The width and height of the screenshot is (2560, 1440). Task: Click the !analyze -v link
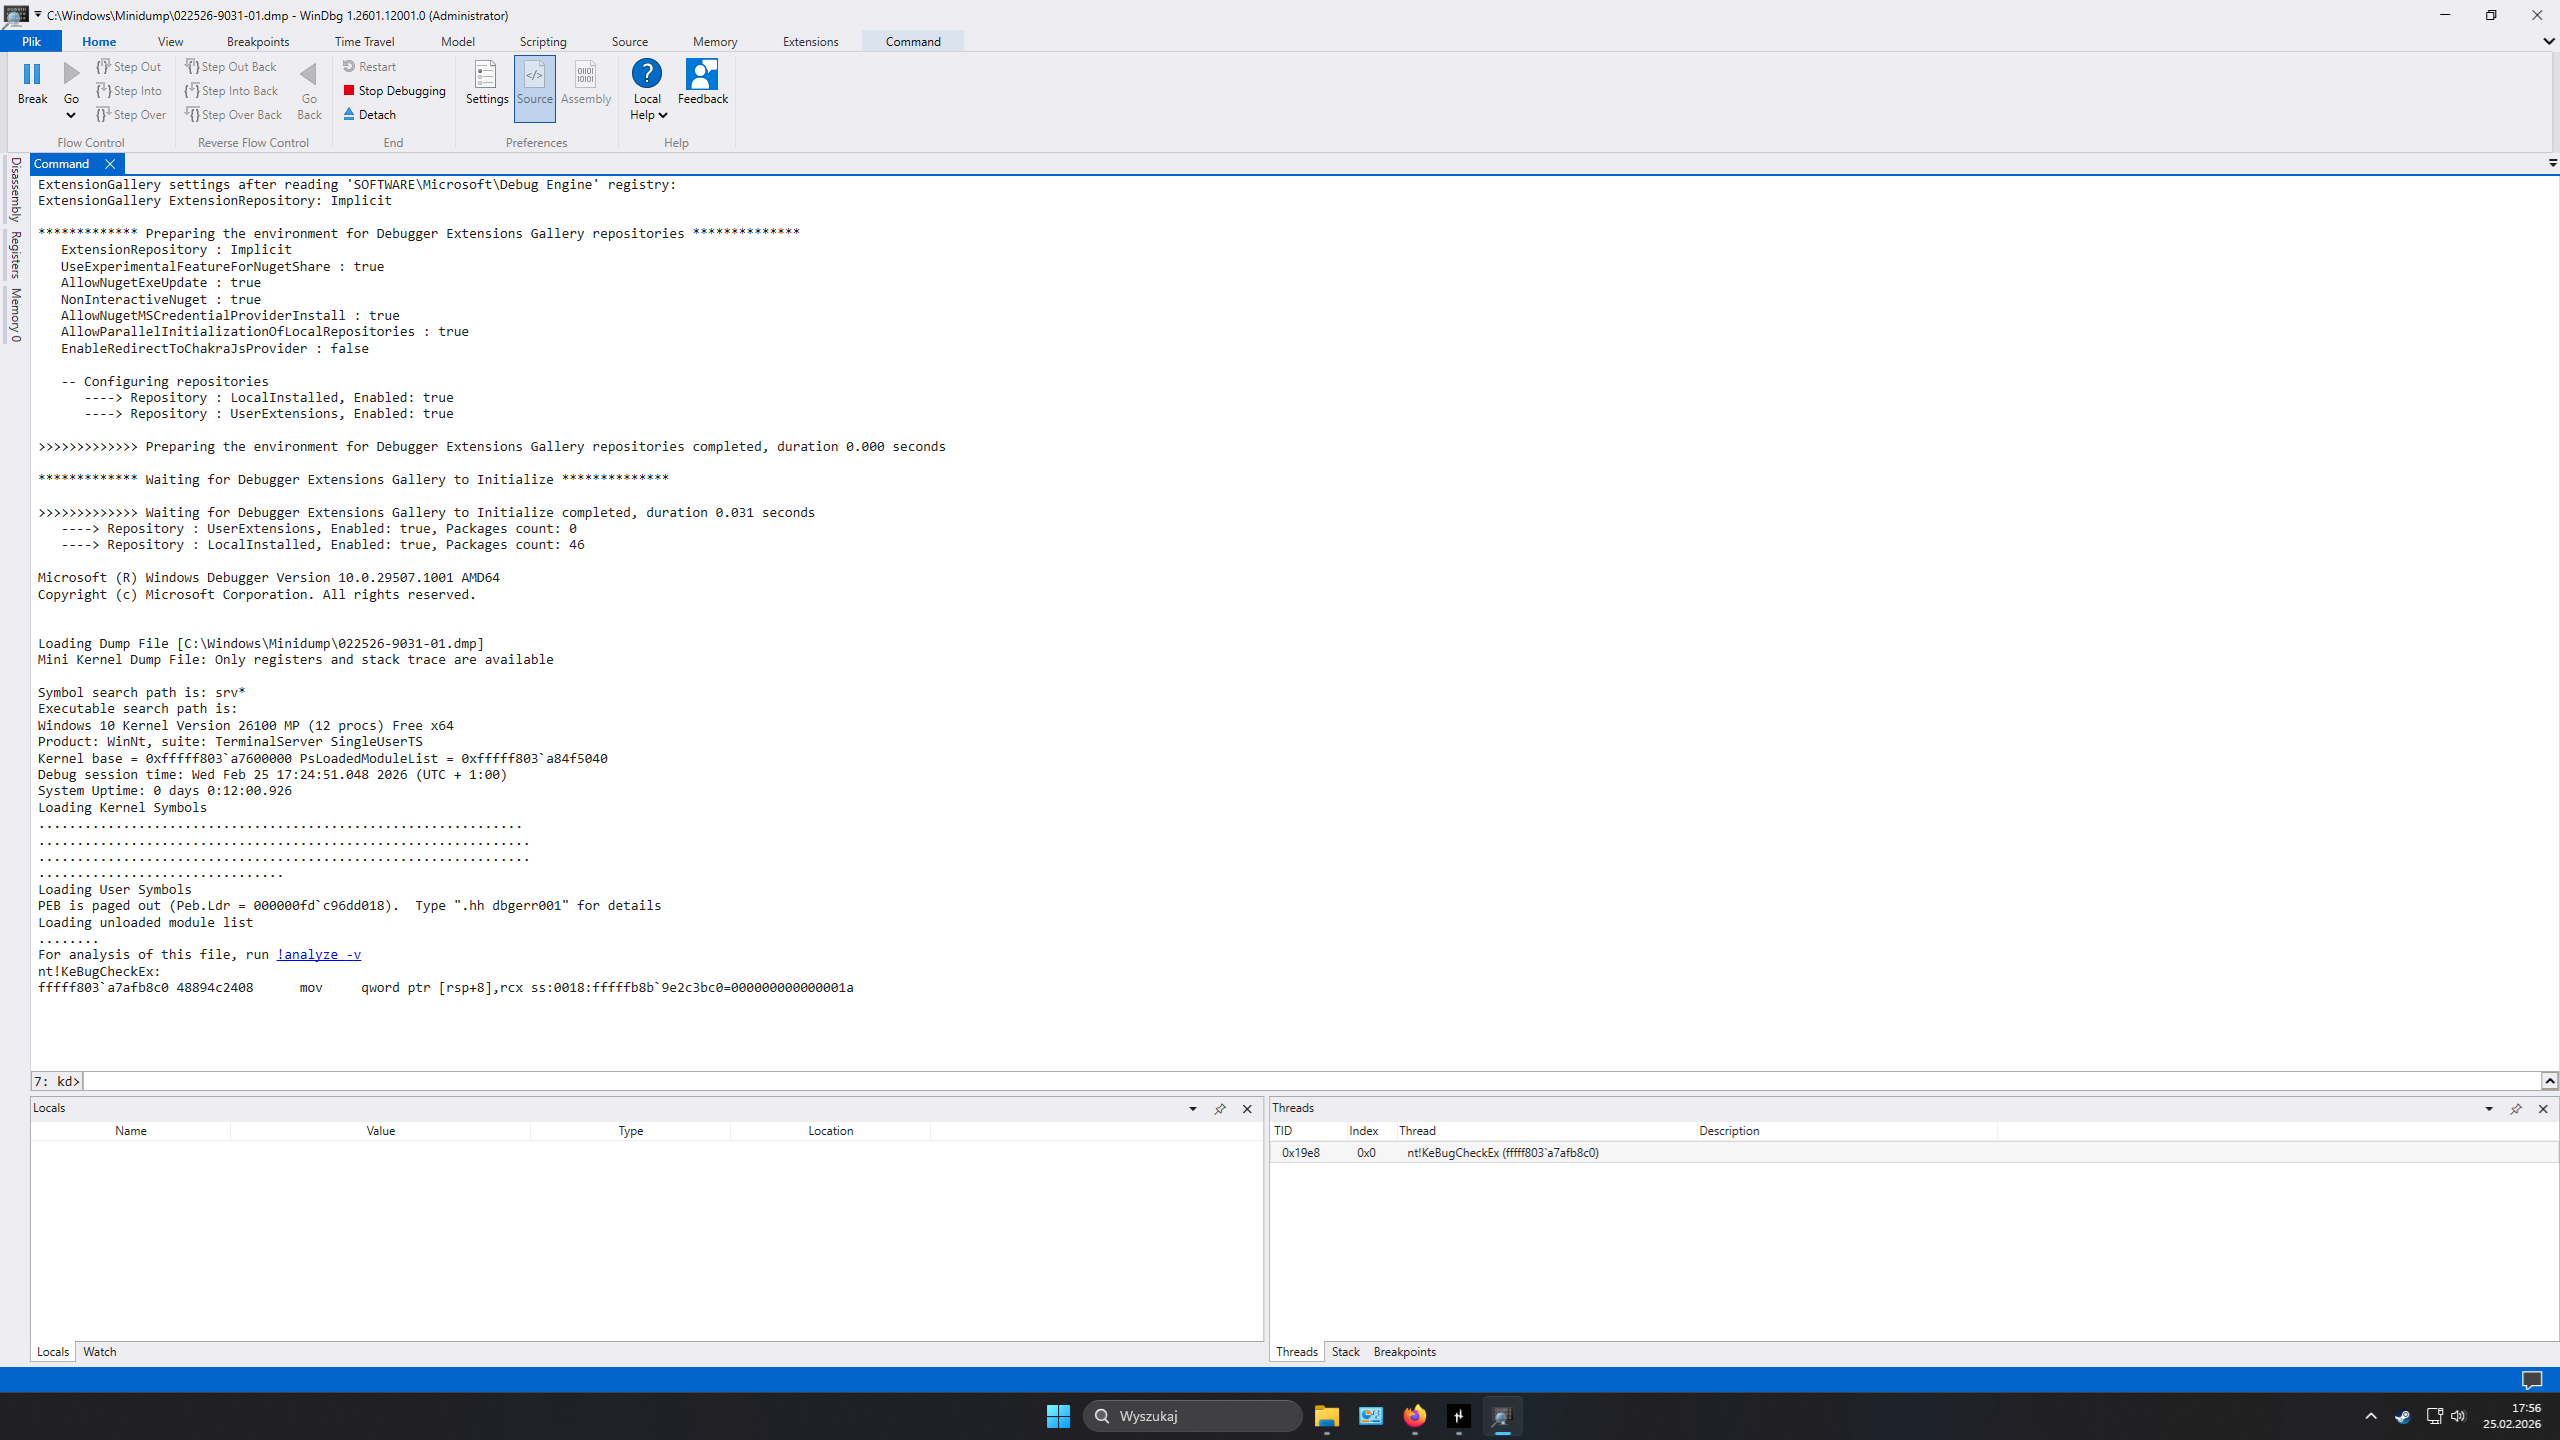pyautogui.click(x=318, y=955)
